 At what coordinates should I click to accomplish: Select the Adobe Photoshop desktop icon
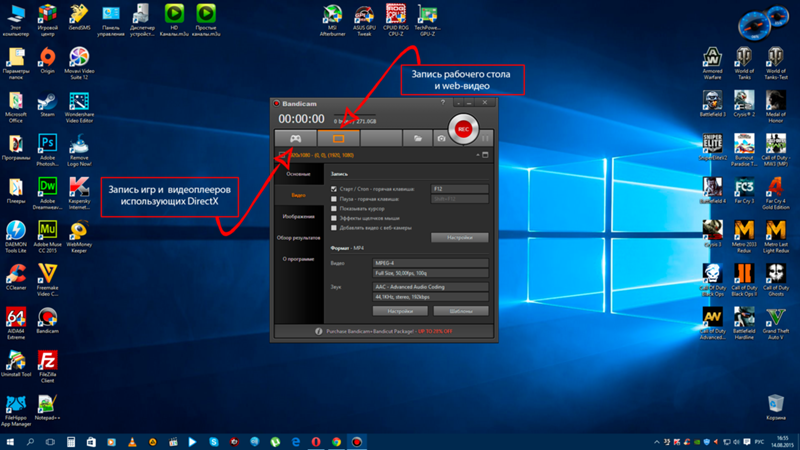point(47,150)
